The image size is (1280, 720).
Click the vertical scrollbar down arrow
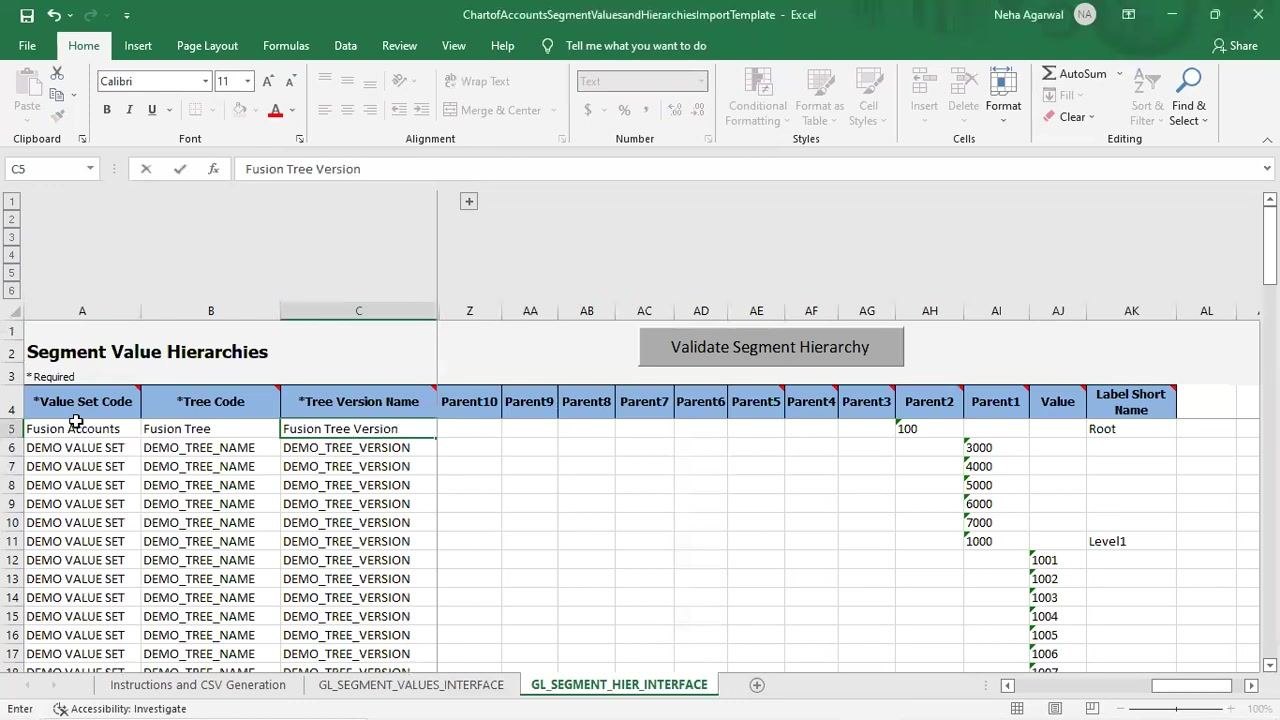1270,665
